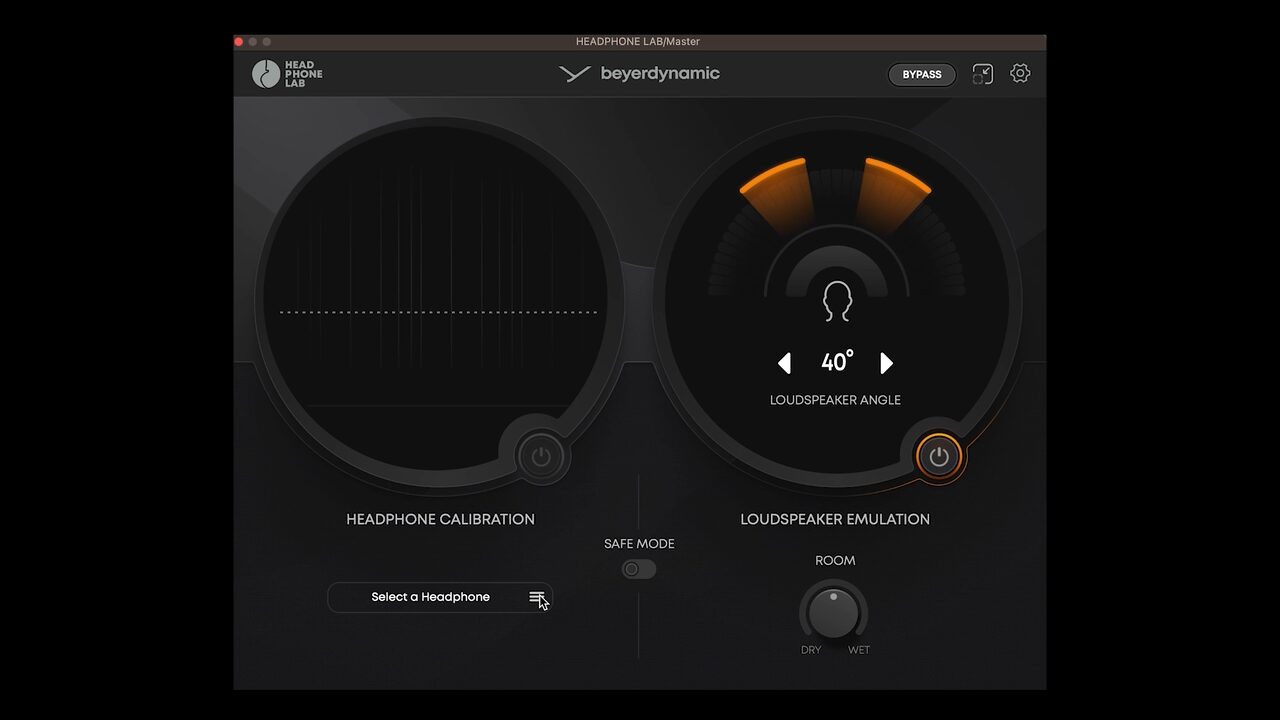Disable Loudspeaker Emulation power button
Image resolution: width=1280 pixels, height=720 pixels.
938,457
